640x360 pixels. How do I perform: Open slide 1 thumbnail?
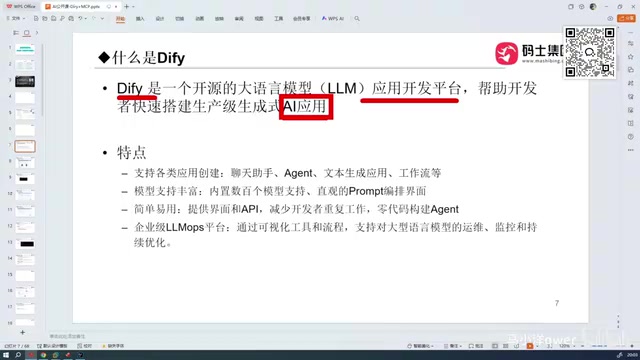[25, 49]
